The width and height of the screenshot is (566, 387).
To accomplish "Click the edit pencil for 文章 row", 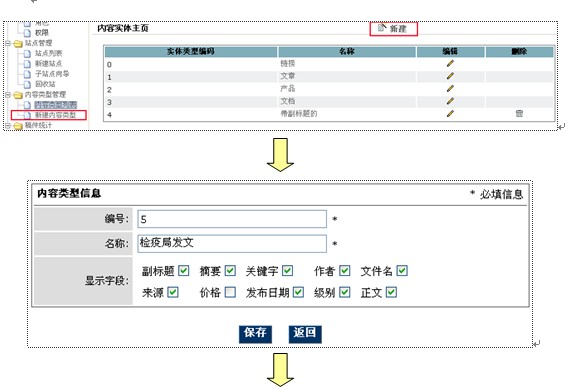I will click(450, 76).
